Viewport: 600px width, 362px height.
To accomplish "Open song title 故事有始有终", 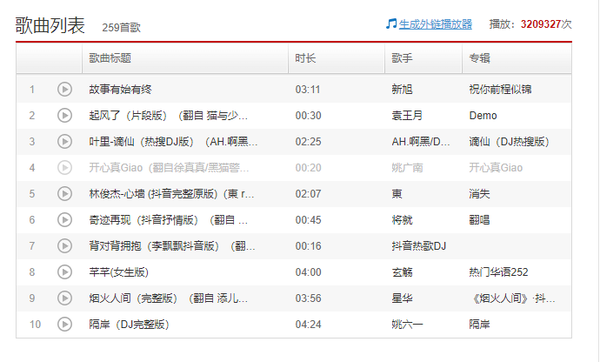I will coord(120,90).
